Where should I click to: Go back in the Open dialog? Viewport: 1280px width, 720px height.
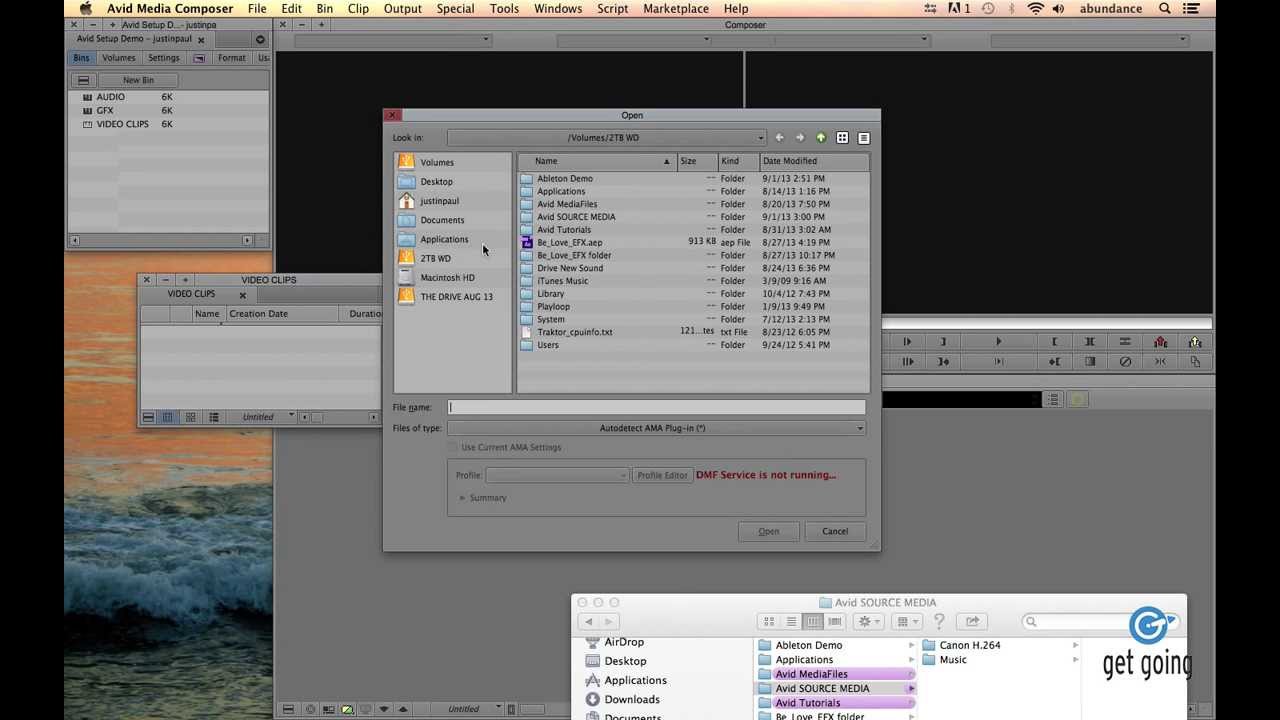pyautogui.click(x=780, y=138)
